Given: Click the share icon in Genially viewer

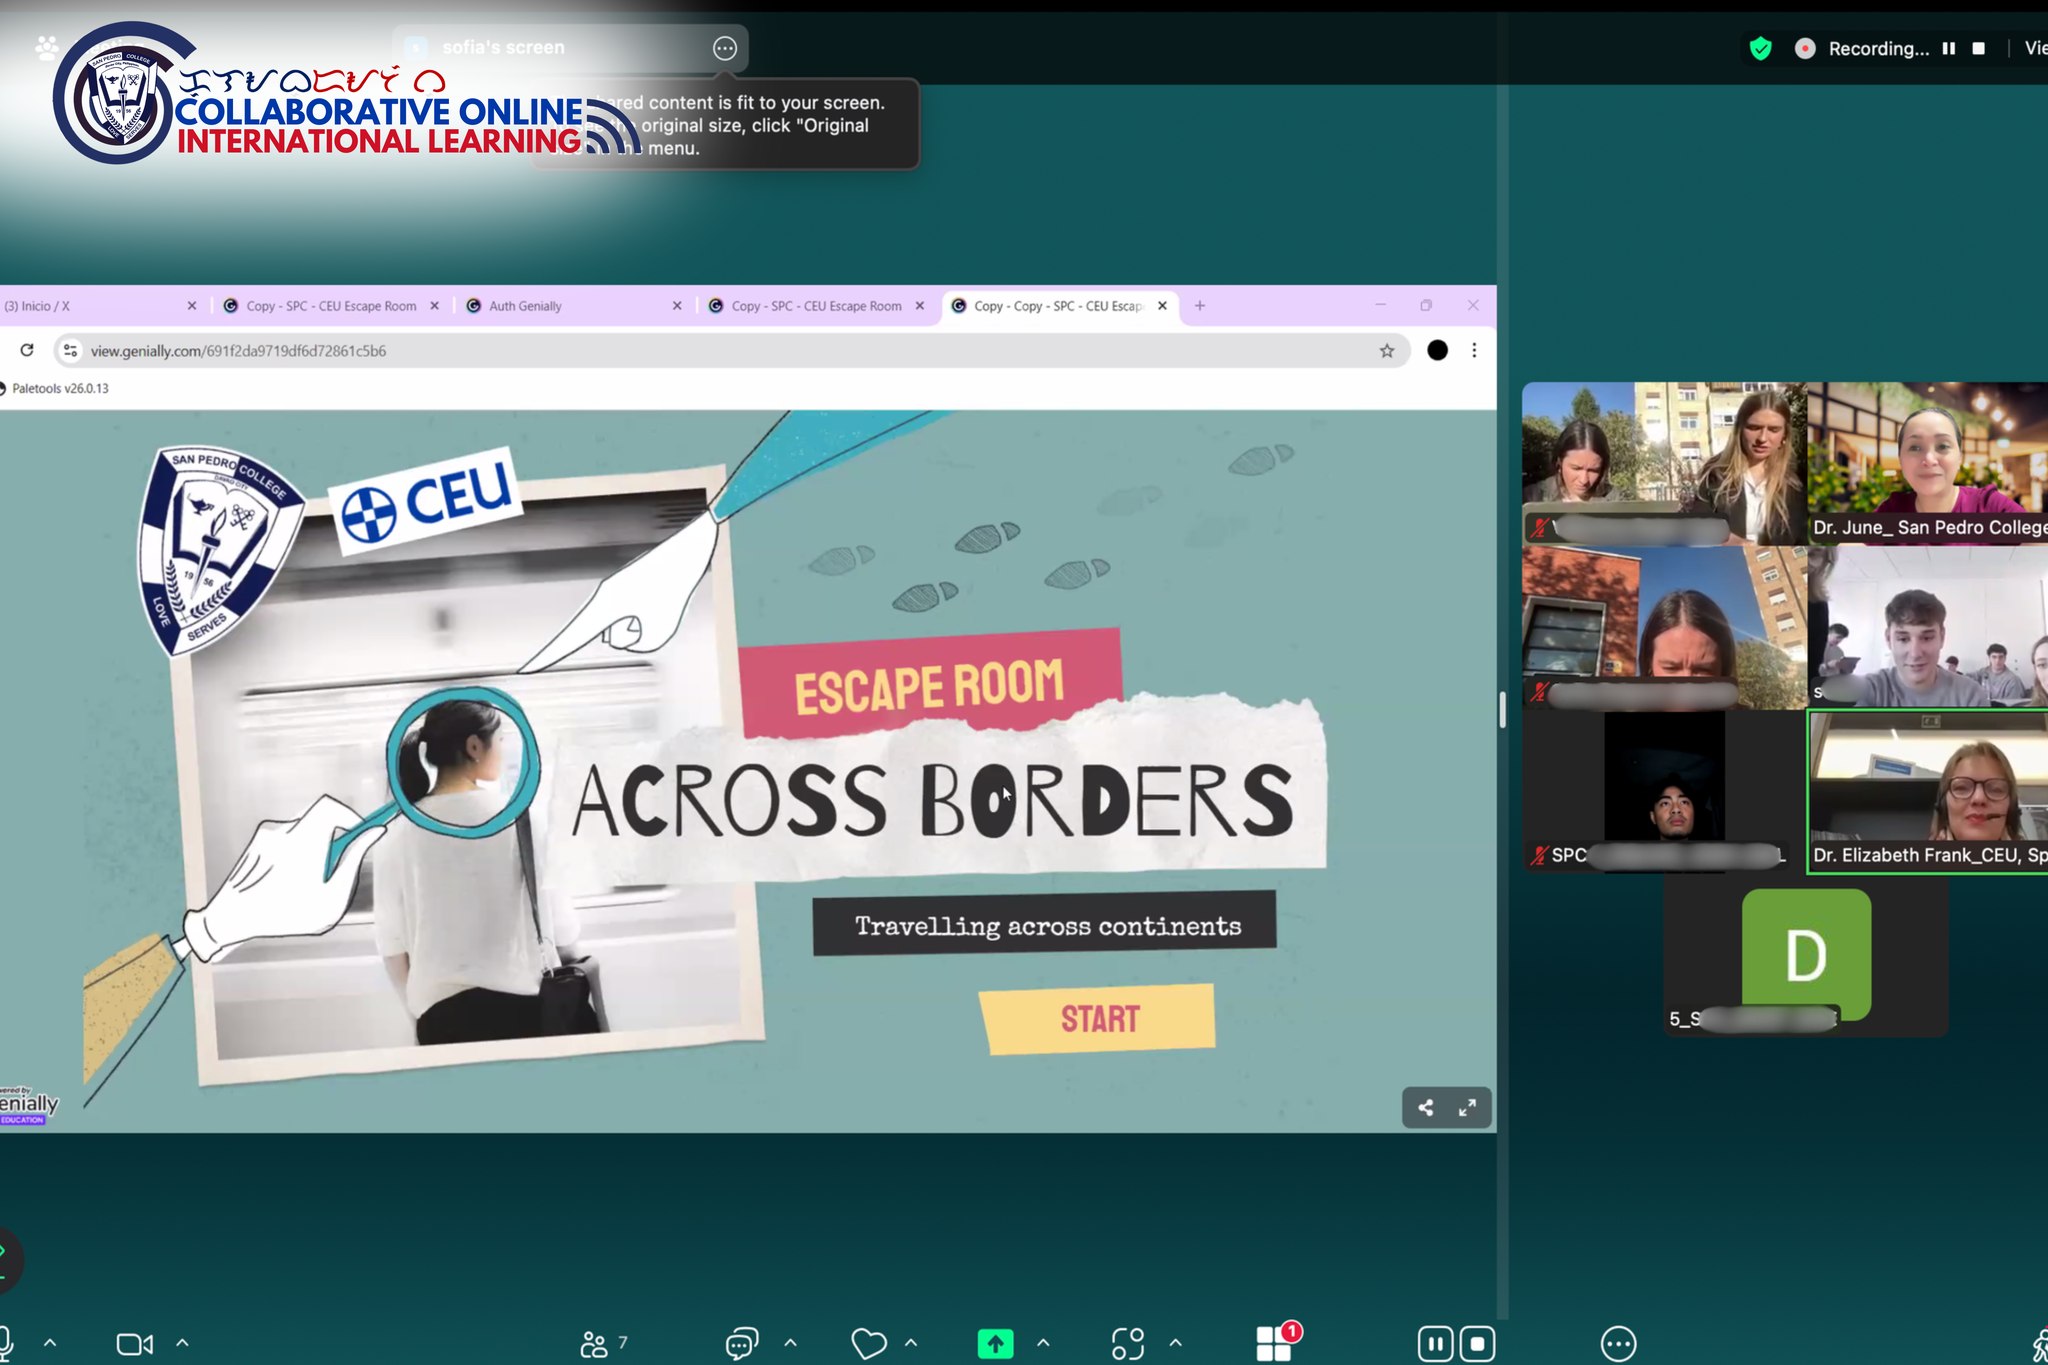Looking at the screenshot, I should pos(1426,1107).
